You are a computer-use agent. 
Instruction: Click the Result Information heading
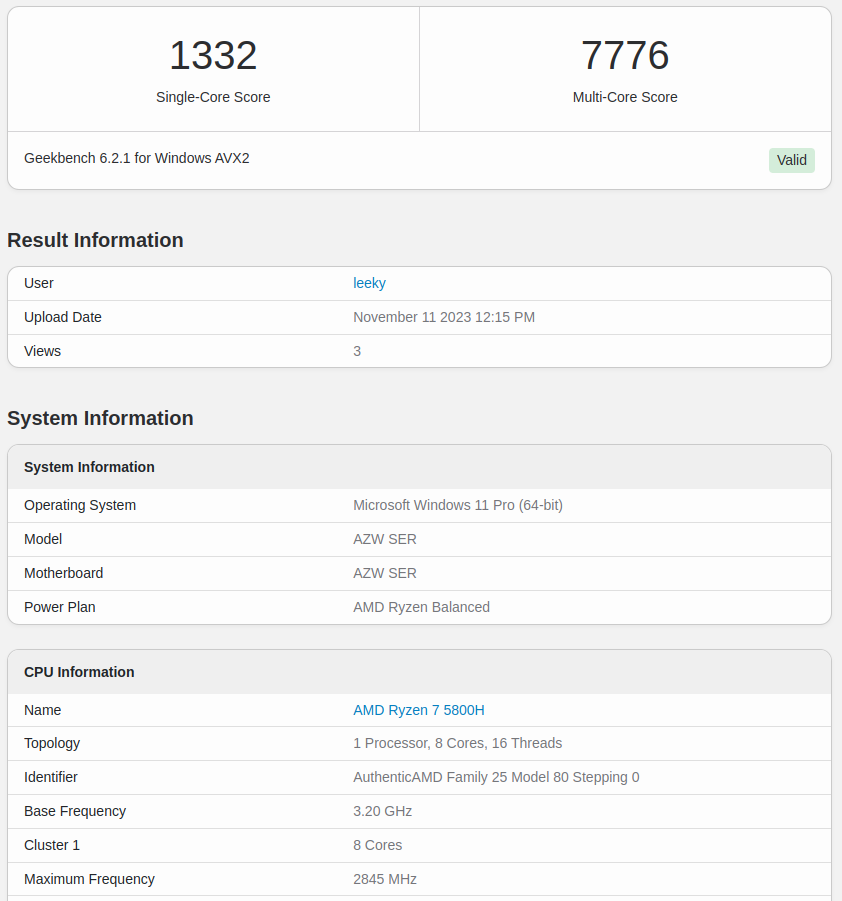(95, 240)
